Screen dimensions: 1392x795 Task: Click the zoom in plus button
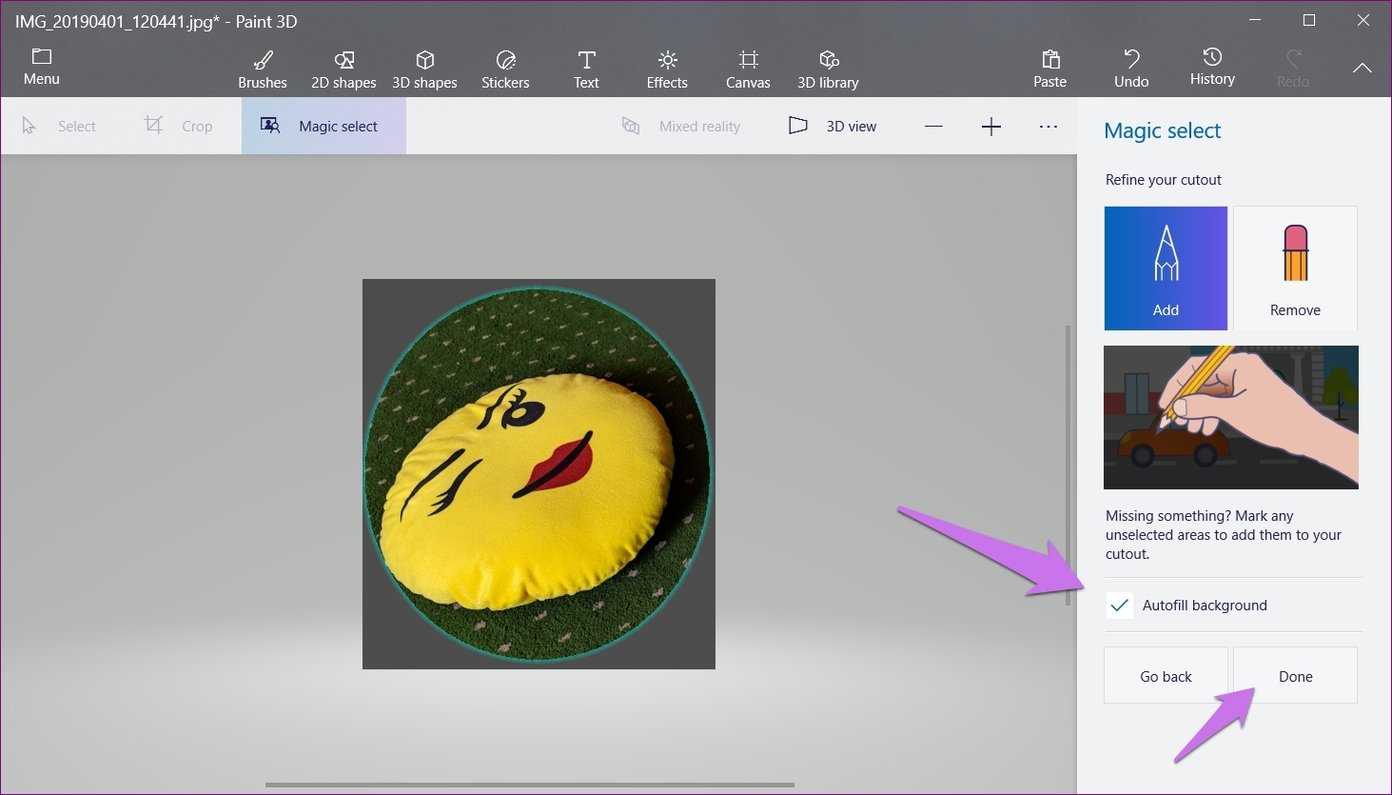991,126
